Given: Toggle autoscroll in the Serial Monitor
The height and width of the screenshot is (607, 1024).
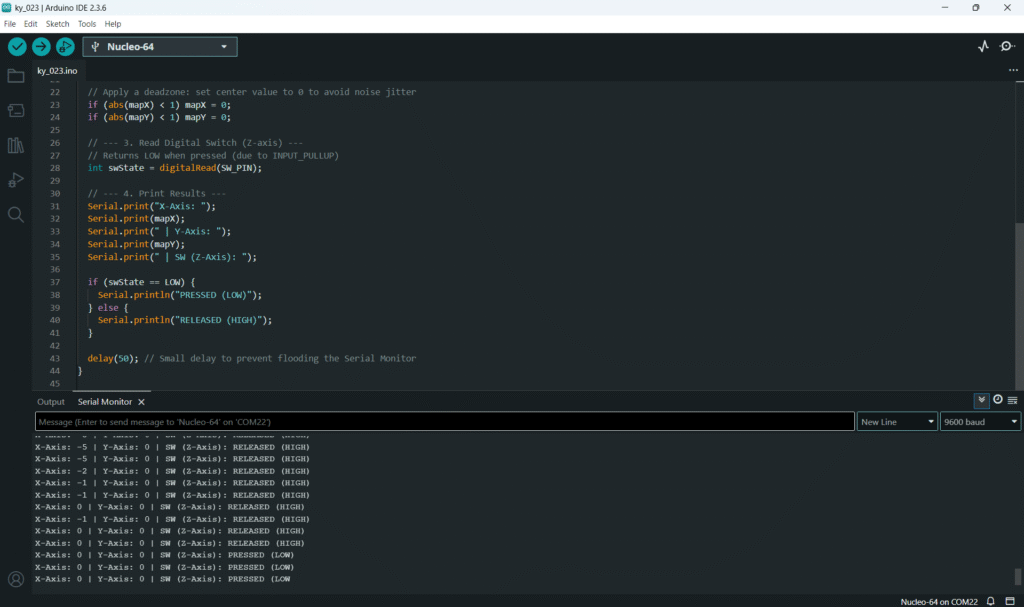Looking at the screenshot, I should (982, 400).
